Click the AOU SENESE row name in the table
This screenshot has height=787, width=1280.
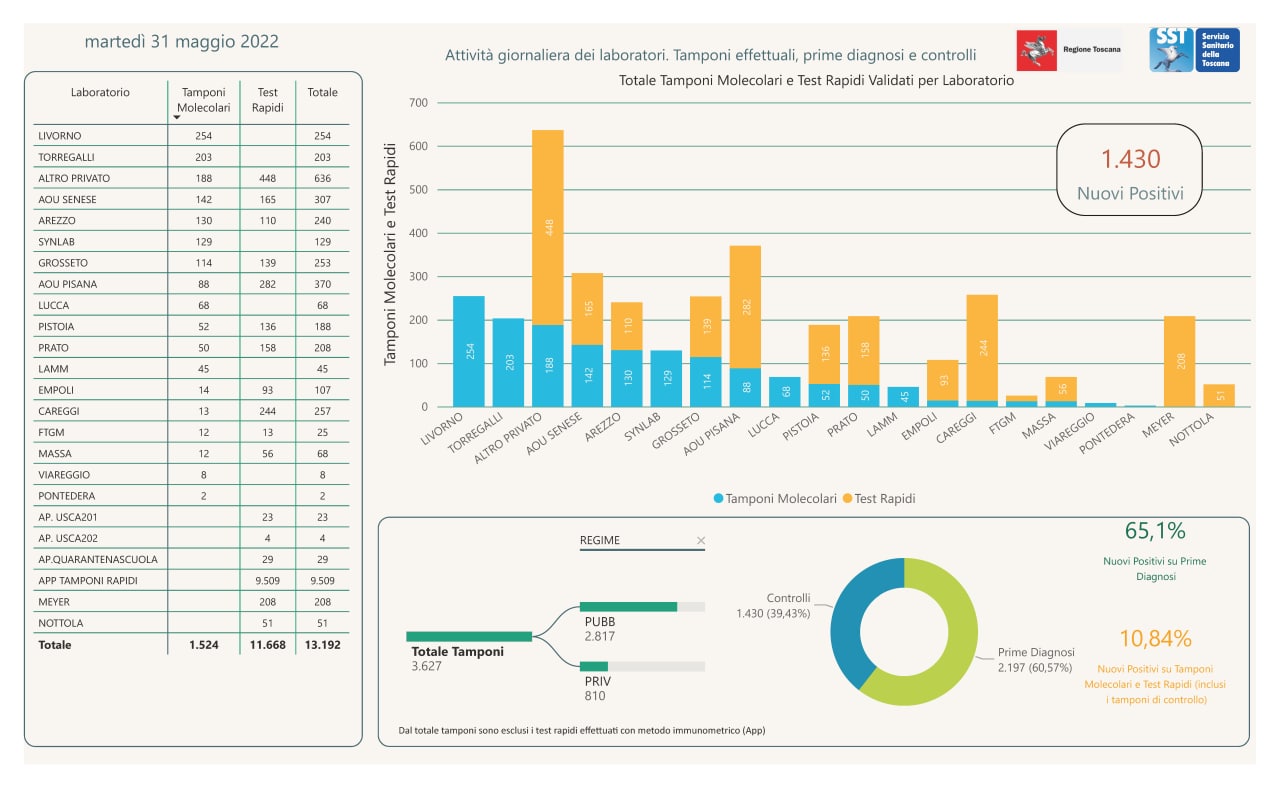(67, 199)
